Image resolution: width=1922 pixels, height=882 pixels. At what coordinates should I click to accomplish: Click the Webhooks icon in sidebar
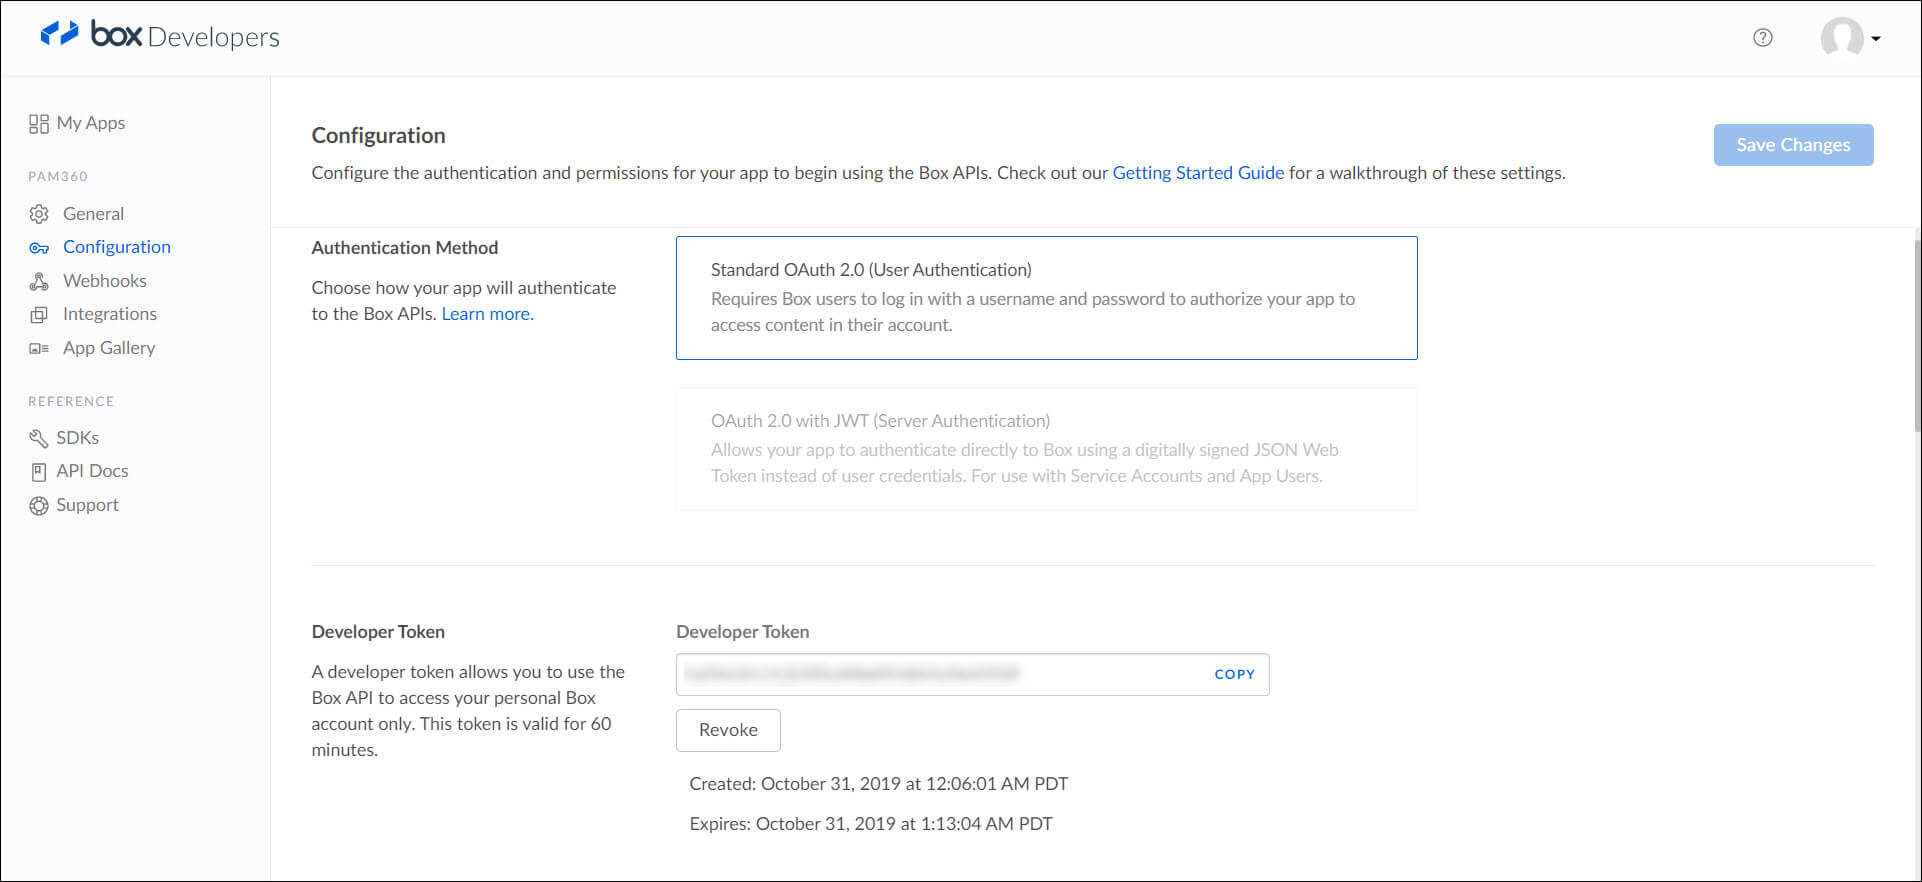pyautogui.click(x=39, y=282)
